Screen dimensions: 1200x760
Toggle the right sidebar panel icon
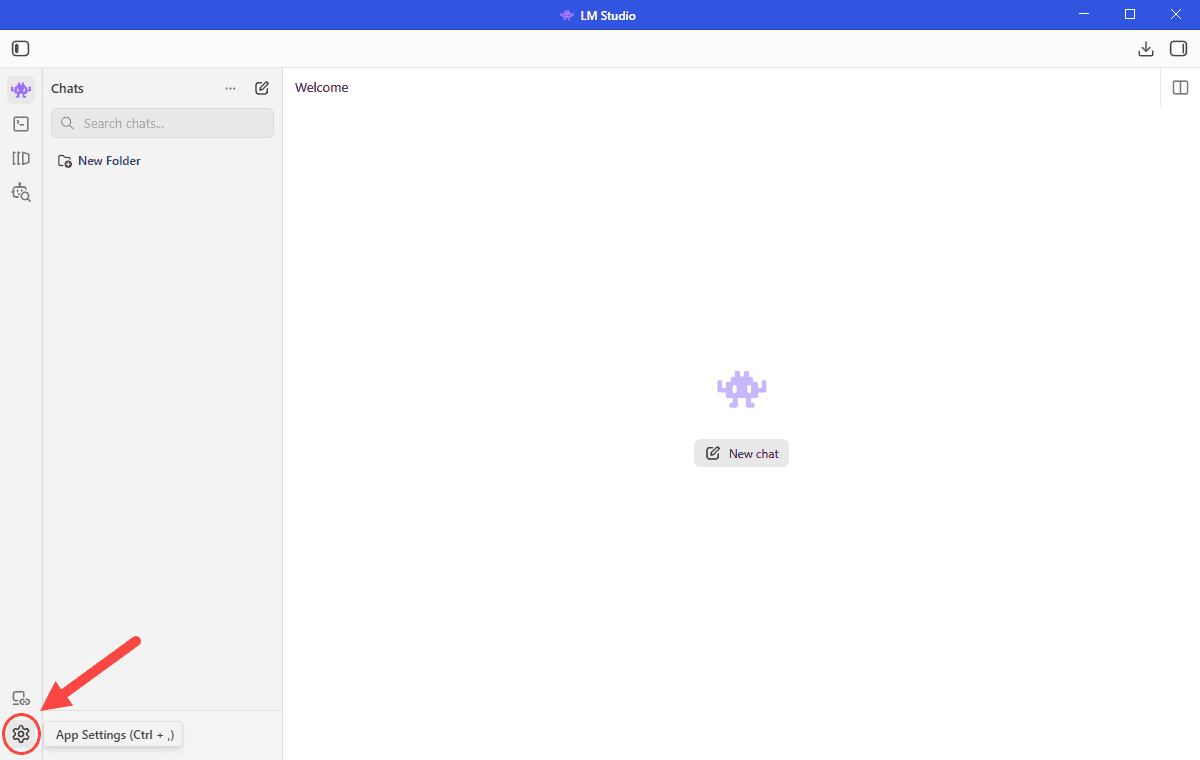1178,48
